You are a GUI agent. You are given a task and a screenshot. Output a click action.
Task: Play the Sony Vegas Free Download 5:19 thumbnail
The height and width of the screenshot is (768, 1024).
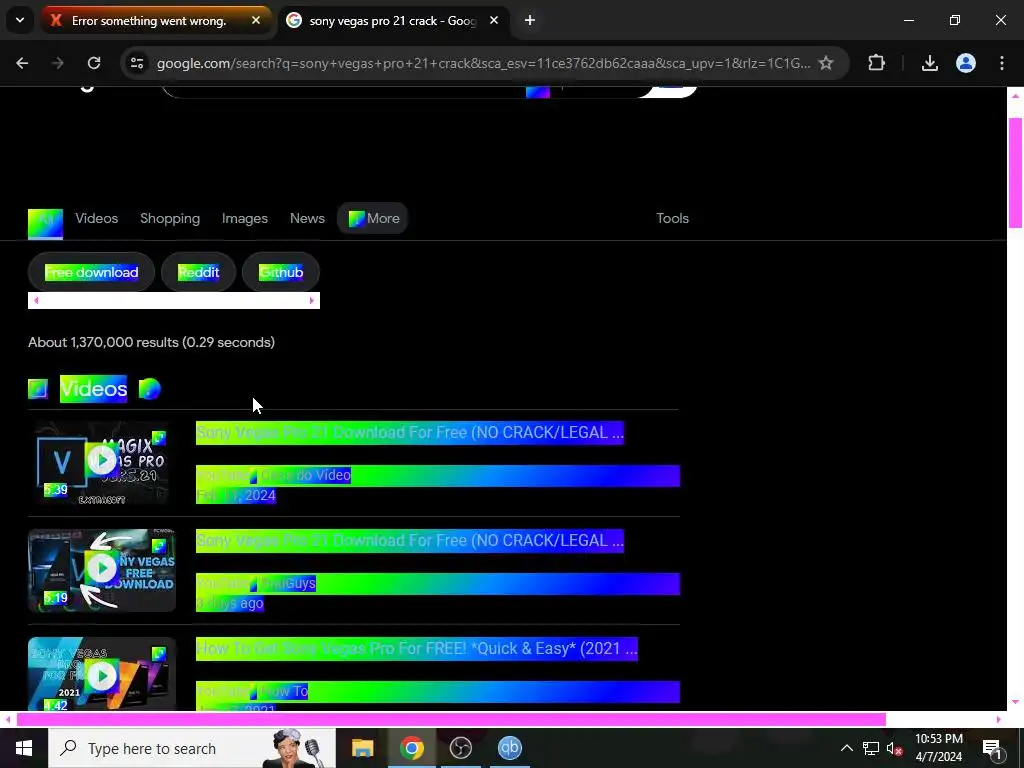click(102, 571)
